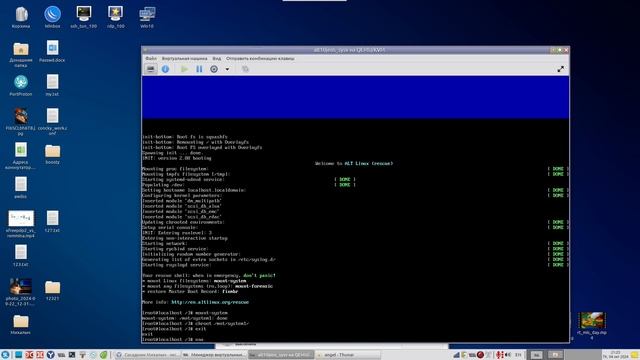
Task: Open the Вид menu
Action: (x=217, y=58)
